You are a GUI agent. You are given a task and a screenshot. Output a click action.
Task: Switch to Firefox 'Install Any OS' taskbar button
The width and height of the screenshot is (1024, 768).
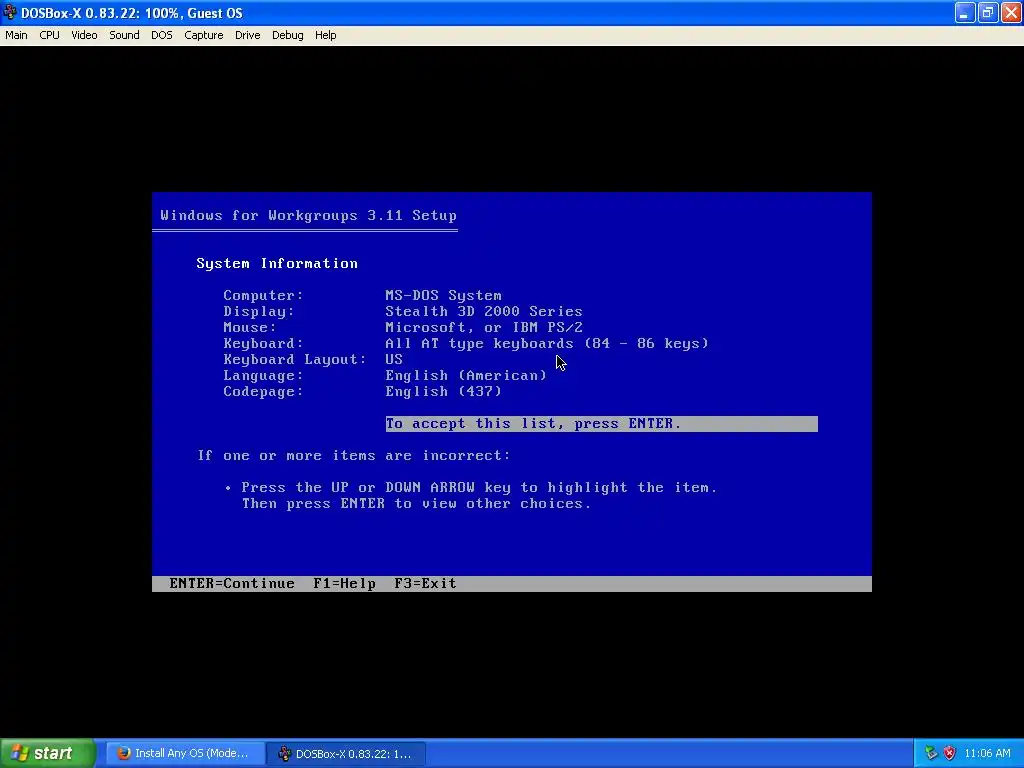185,753
